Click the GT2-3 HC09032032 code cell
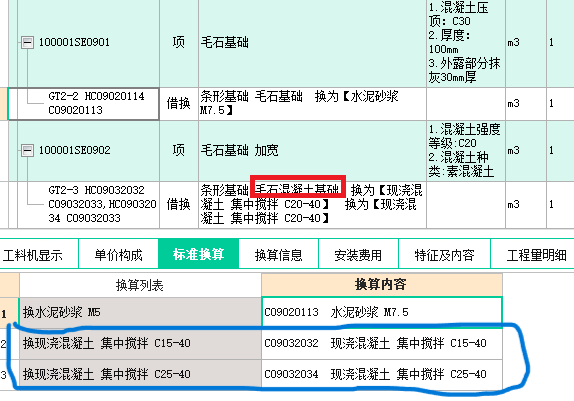574x401 pixels. 88,204
